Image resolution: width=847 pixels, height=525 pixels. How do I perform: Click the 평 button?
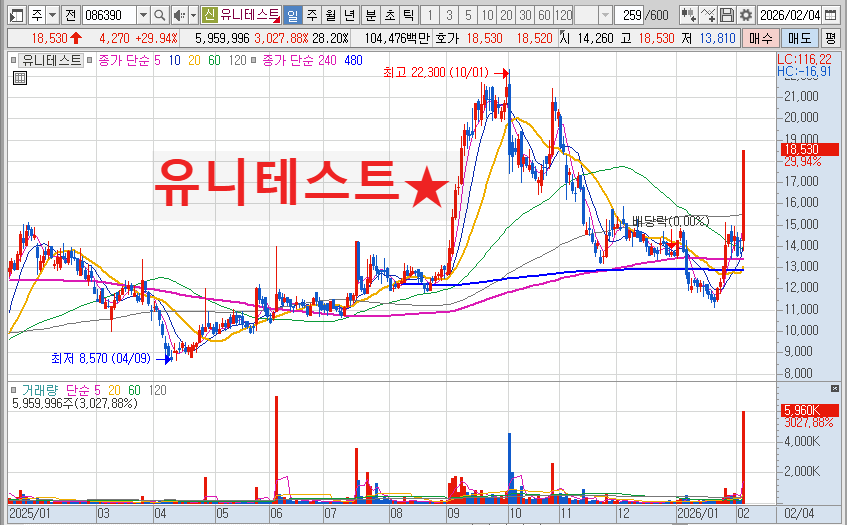coord(830,38)
